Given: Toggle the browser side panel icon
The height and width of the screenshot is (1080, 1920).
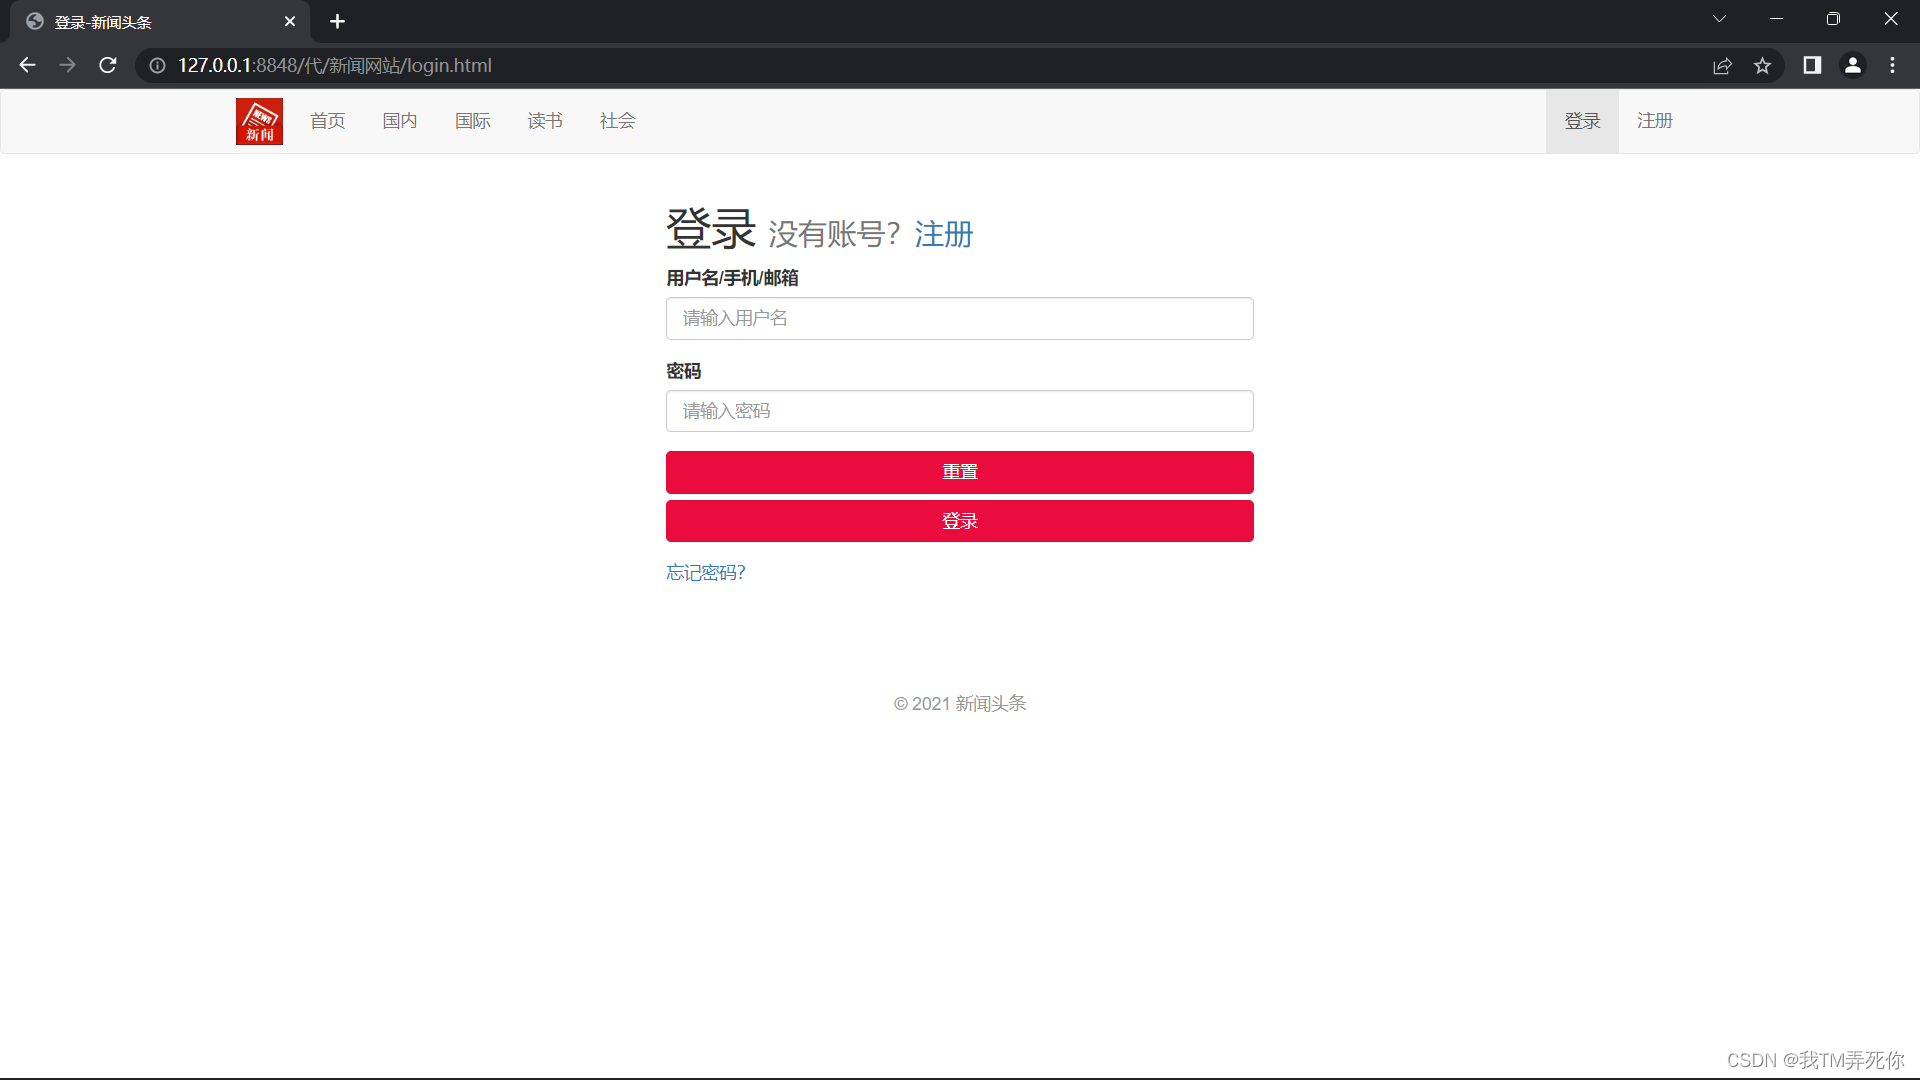Looking at the screenshot, I should point(1812,65).
